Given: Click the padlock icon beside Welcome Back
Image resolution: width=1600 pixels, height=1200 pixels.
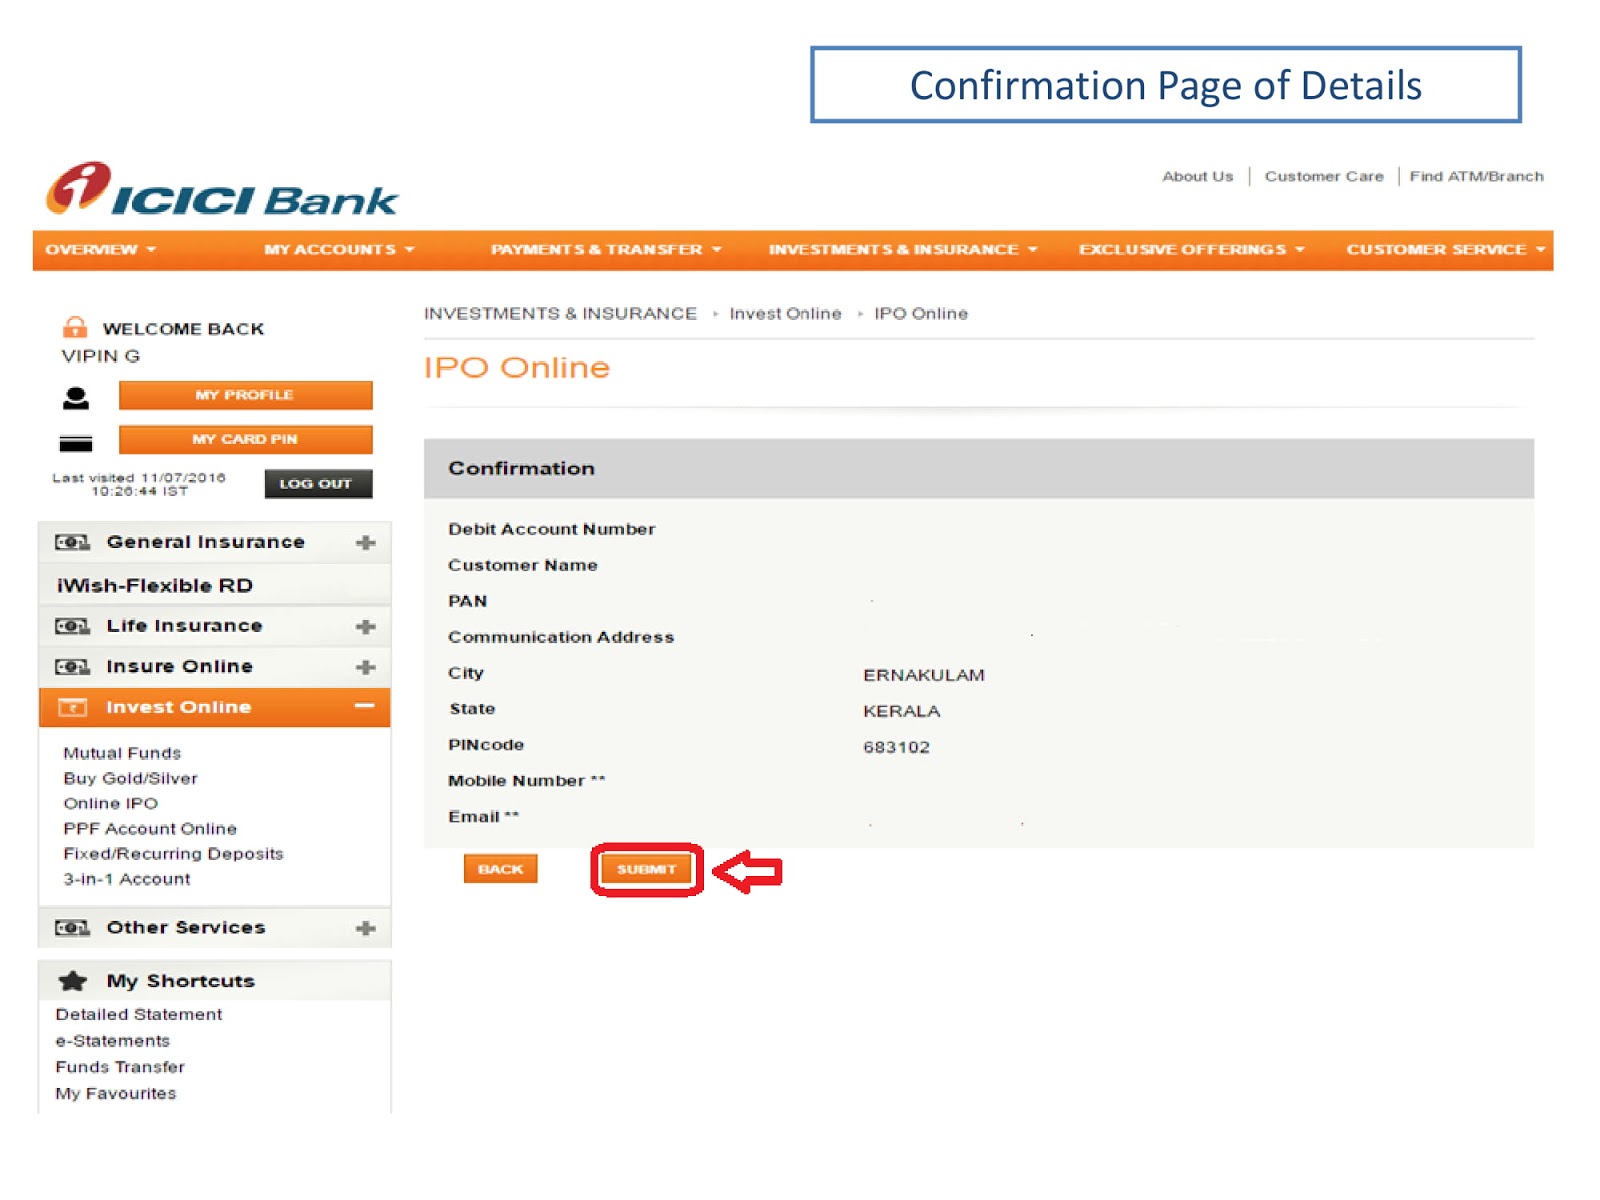Looking at the screenshot, I should (x=75, y=327).
